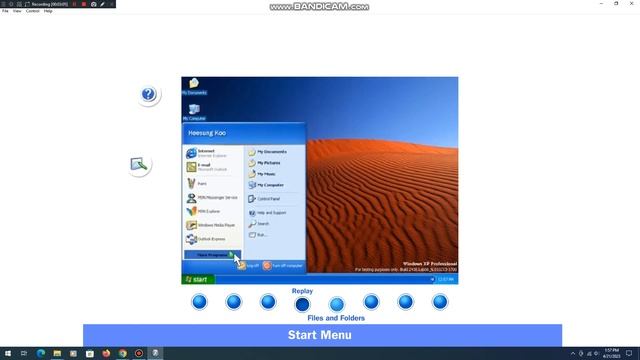Click the Bandicam pencil draw icon

(x=102, y=4)
